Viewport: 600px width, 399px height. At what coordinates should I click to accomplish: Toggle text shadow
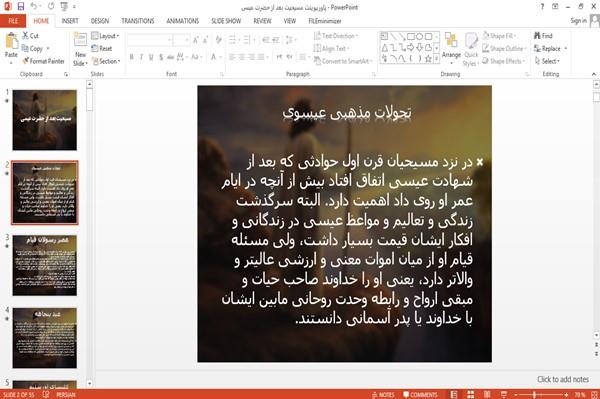pyautogui.click(x=161, y=57)
